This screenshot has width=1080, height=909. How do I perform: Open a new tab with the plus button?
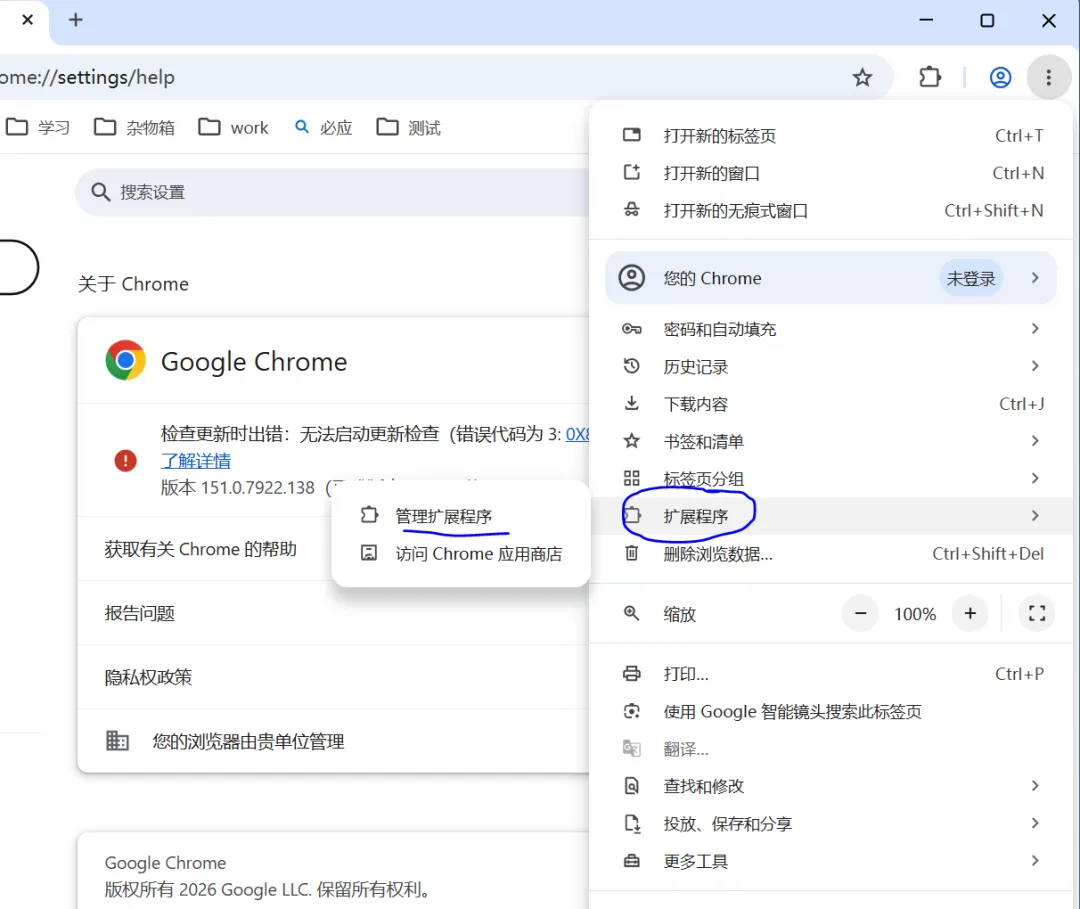(x=76, y=20)
